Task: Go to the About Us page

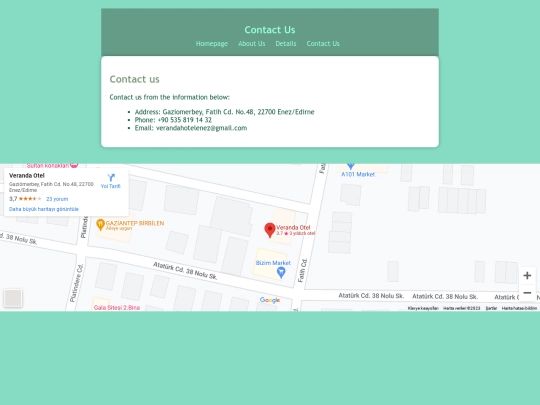Action: pos(252,44)
